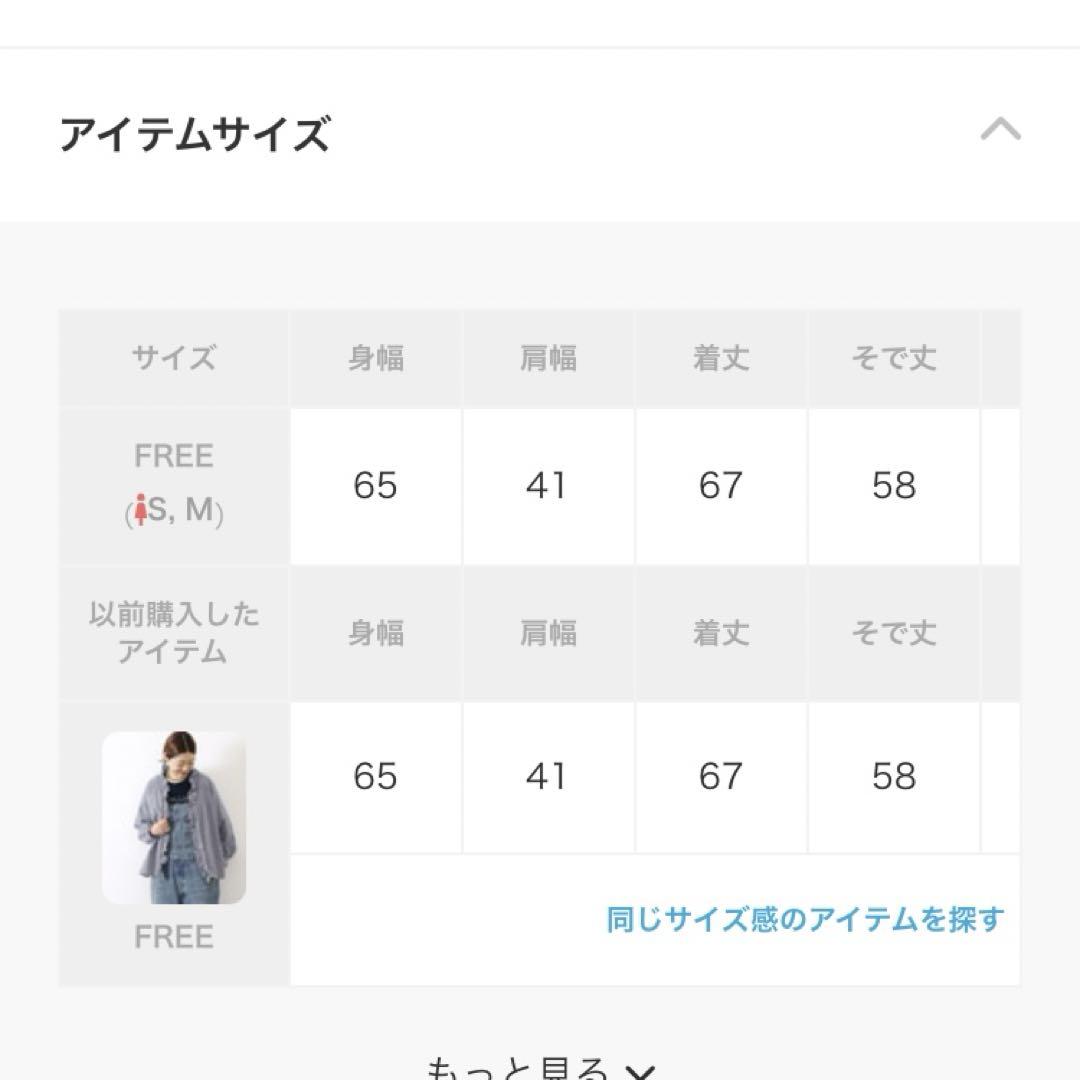Select the 41 value in FREE row

point(548,486)
